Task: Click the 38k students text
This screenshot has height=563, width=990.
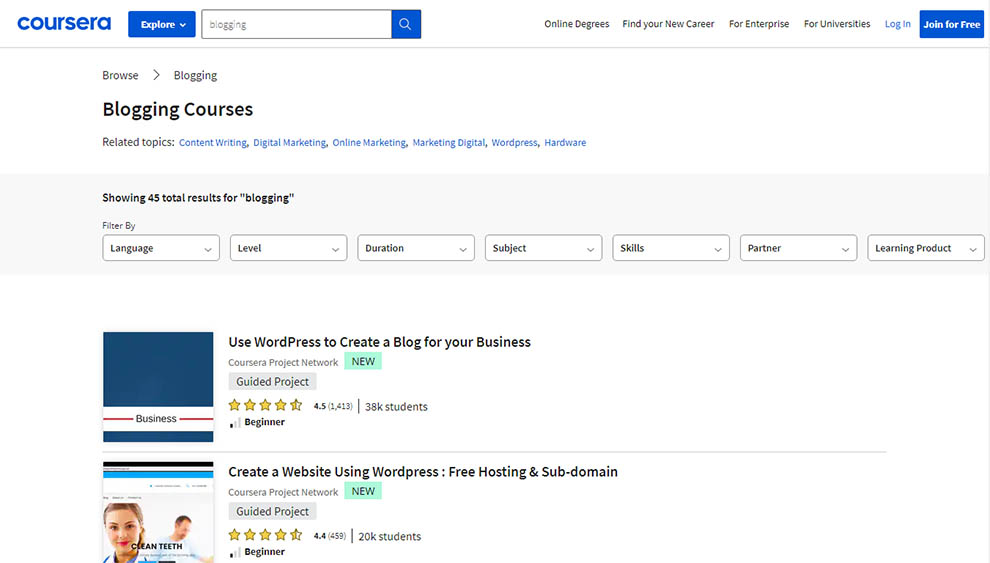Action: tap(396, 406)
